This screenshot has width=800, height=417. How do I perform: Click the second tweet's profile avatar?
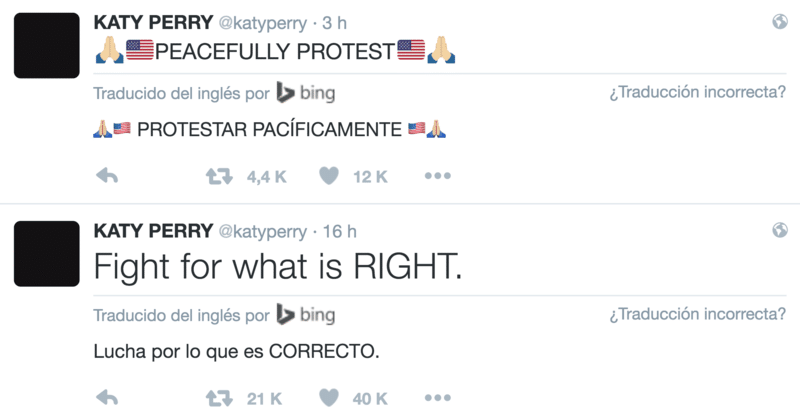[46, 254]
